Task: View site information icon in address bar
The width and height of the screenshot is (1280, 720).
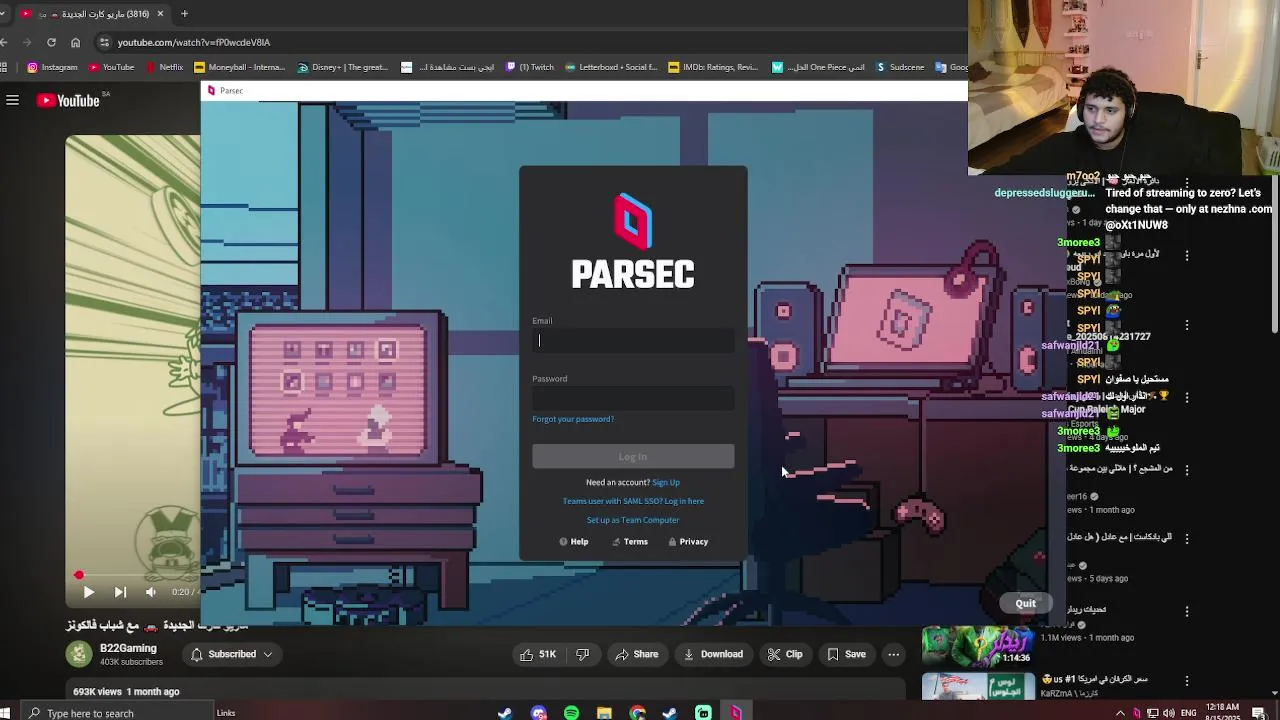Action: 104,42
